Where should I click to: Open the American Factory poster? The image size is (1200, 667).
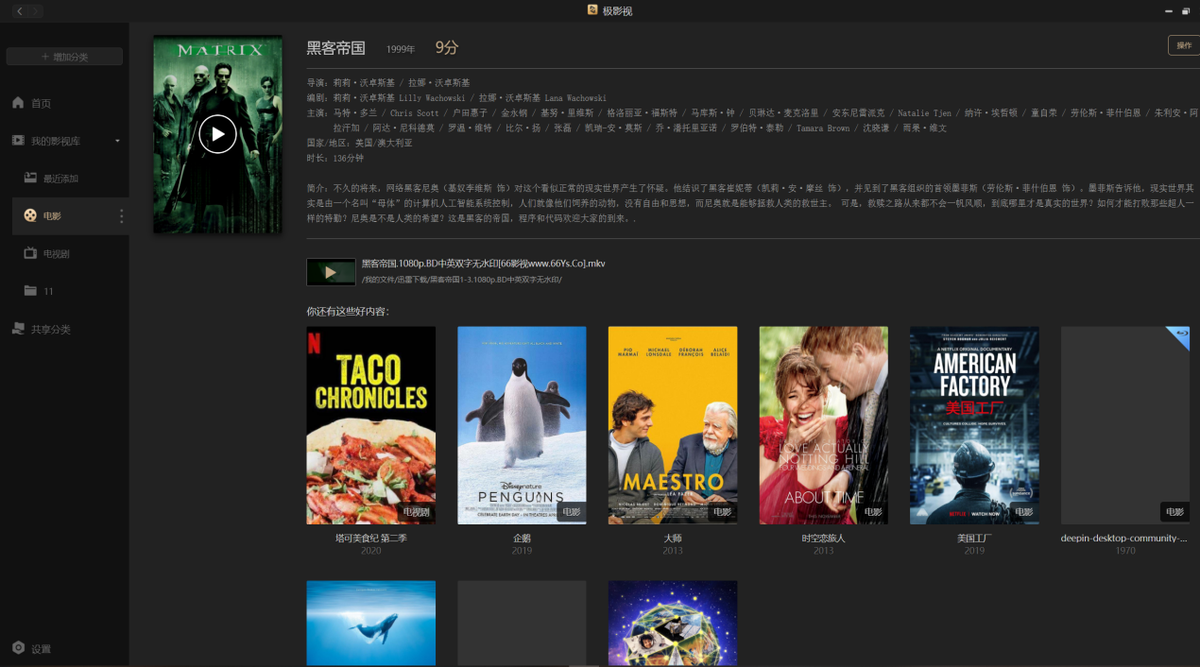pos(974,425)
